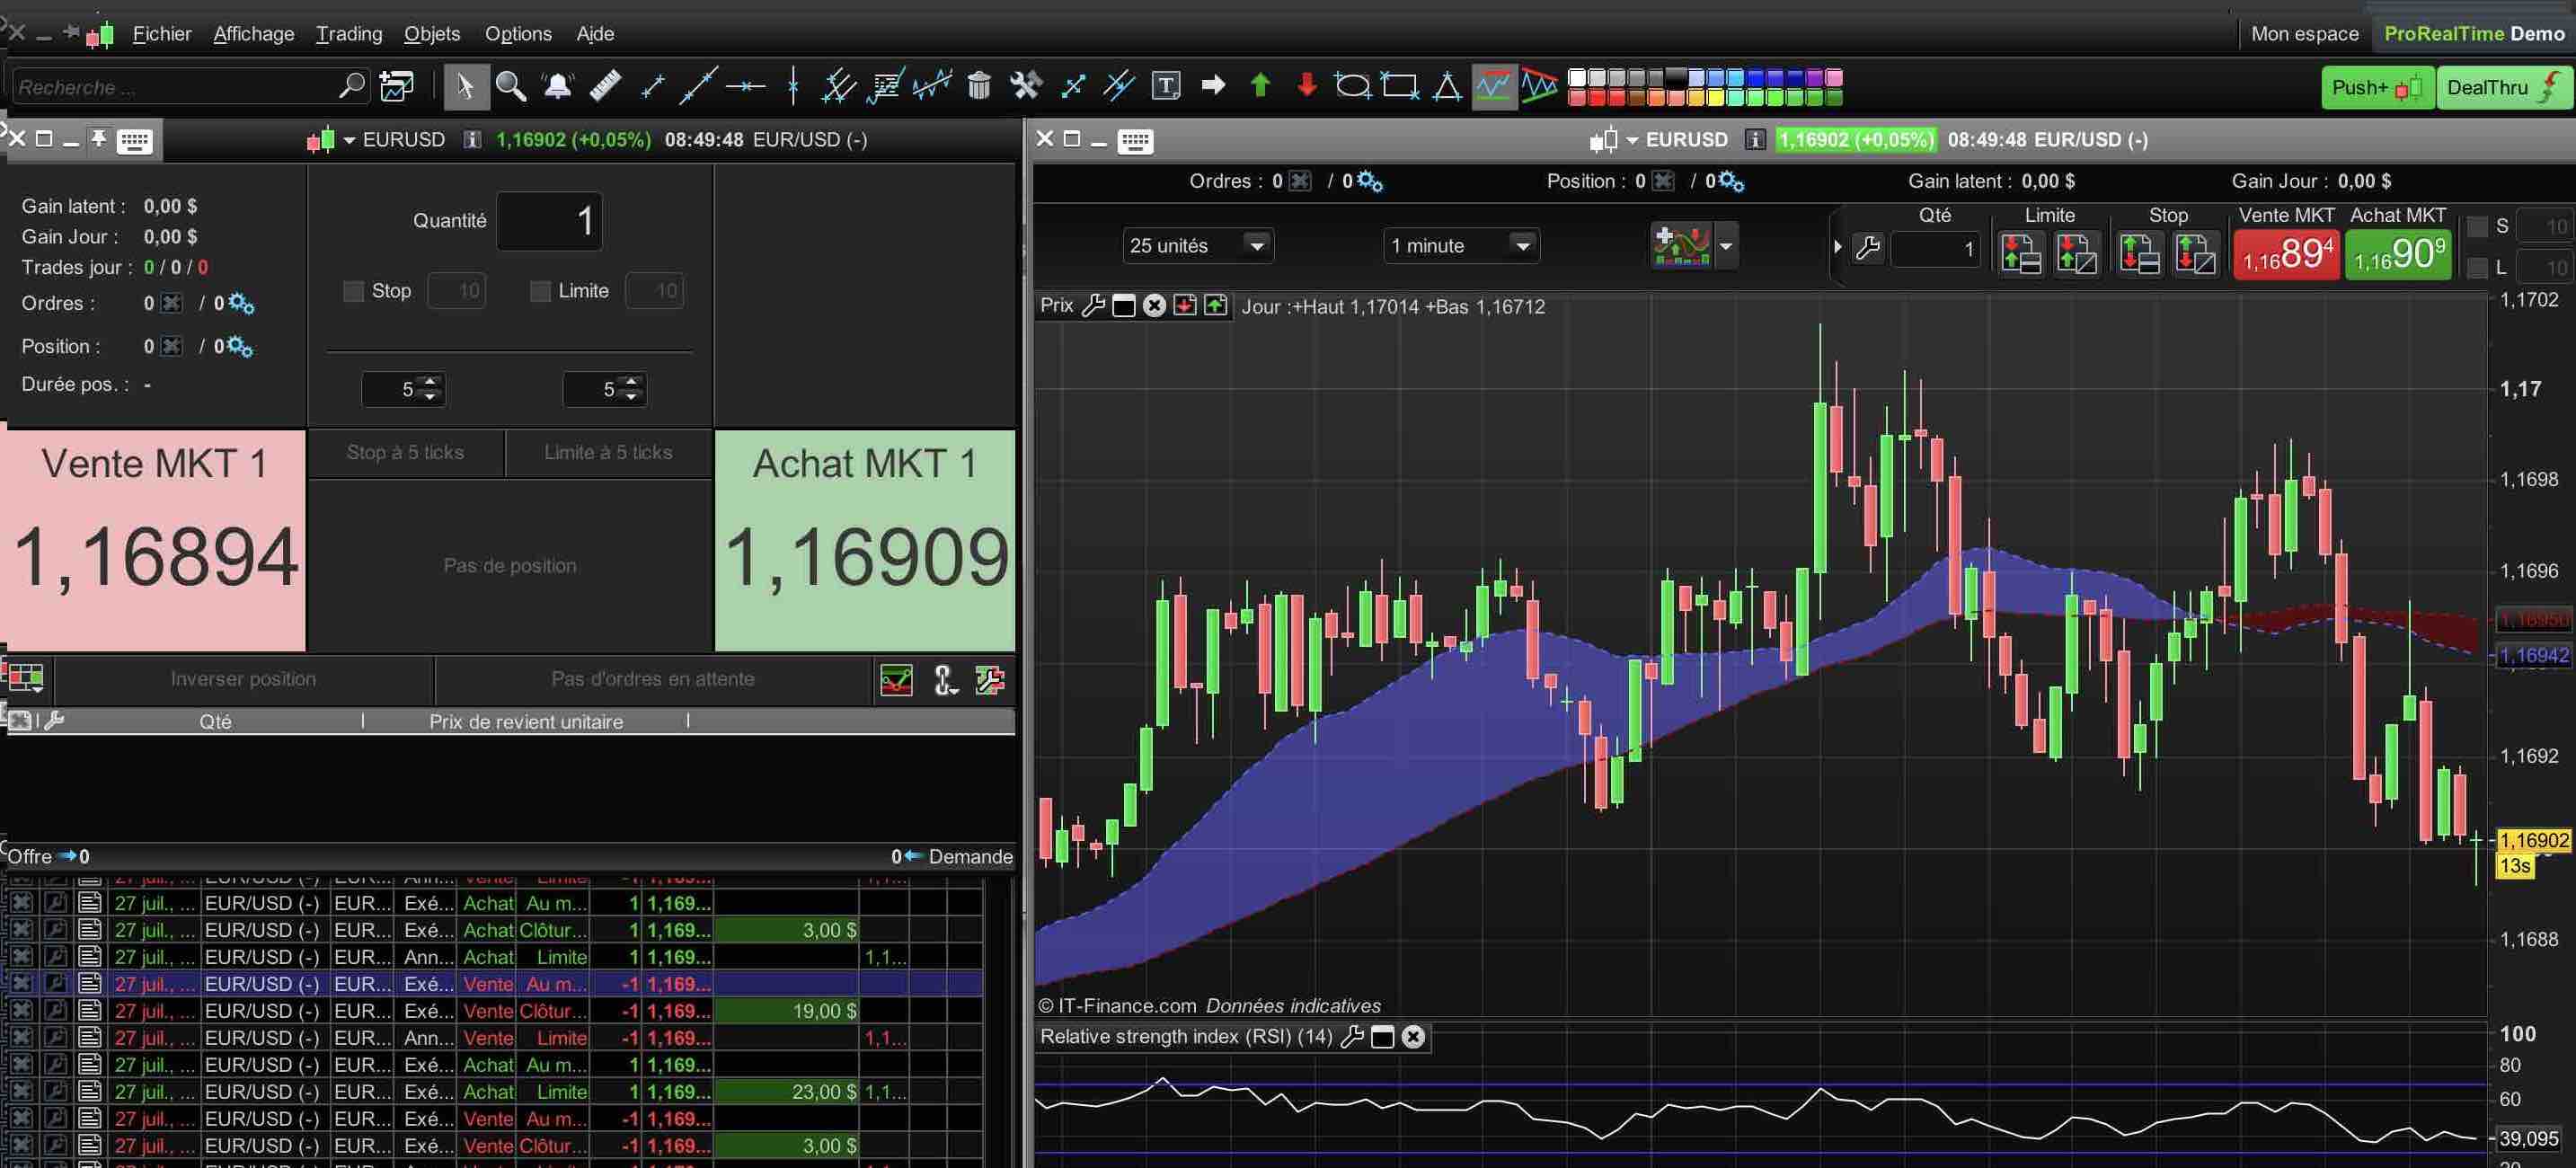
Task: Toggle the S checkbox in chart toolbar
Action: click(x=2477, y=227)
